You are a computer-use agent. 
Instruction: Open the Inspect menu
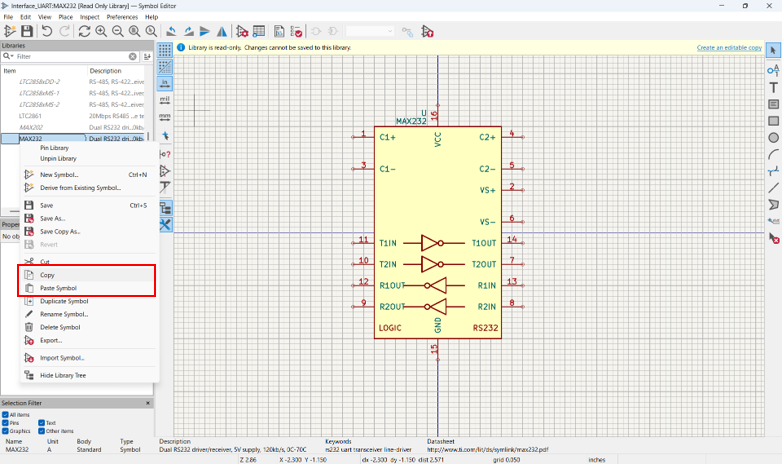(90, 17)
